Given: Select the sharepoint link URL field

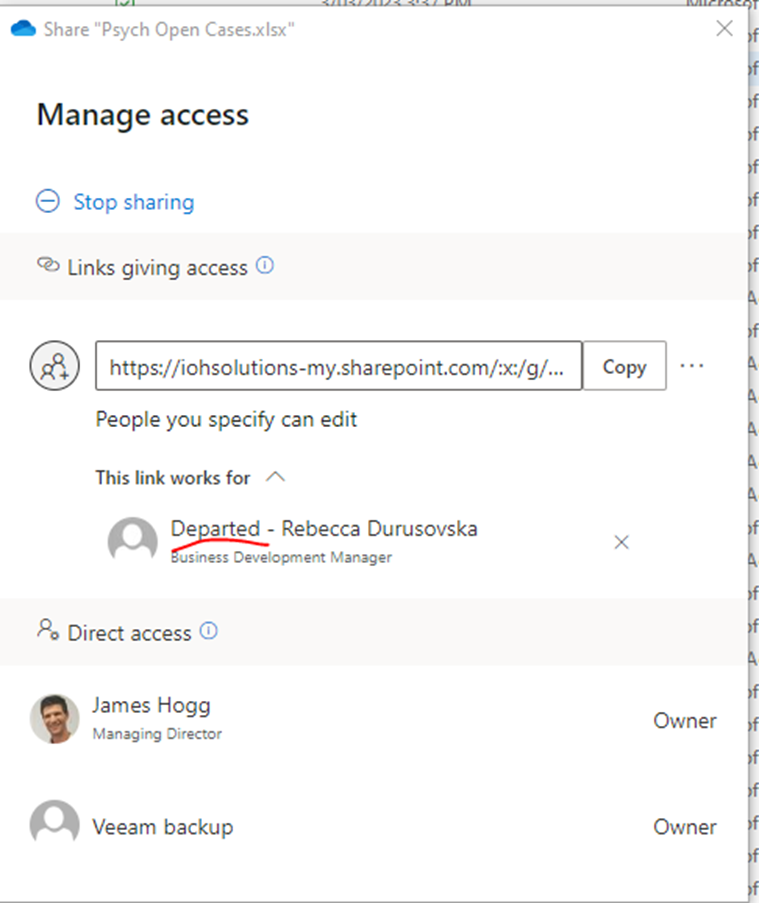Looking at the screenshot, I should click(339, 366).
